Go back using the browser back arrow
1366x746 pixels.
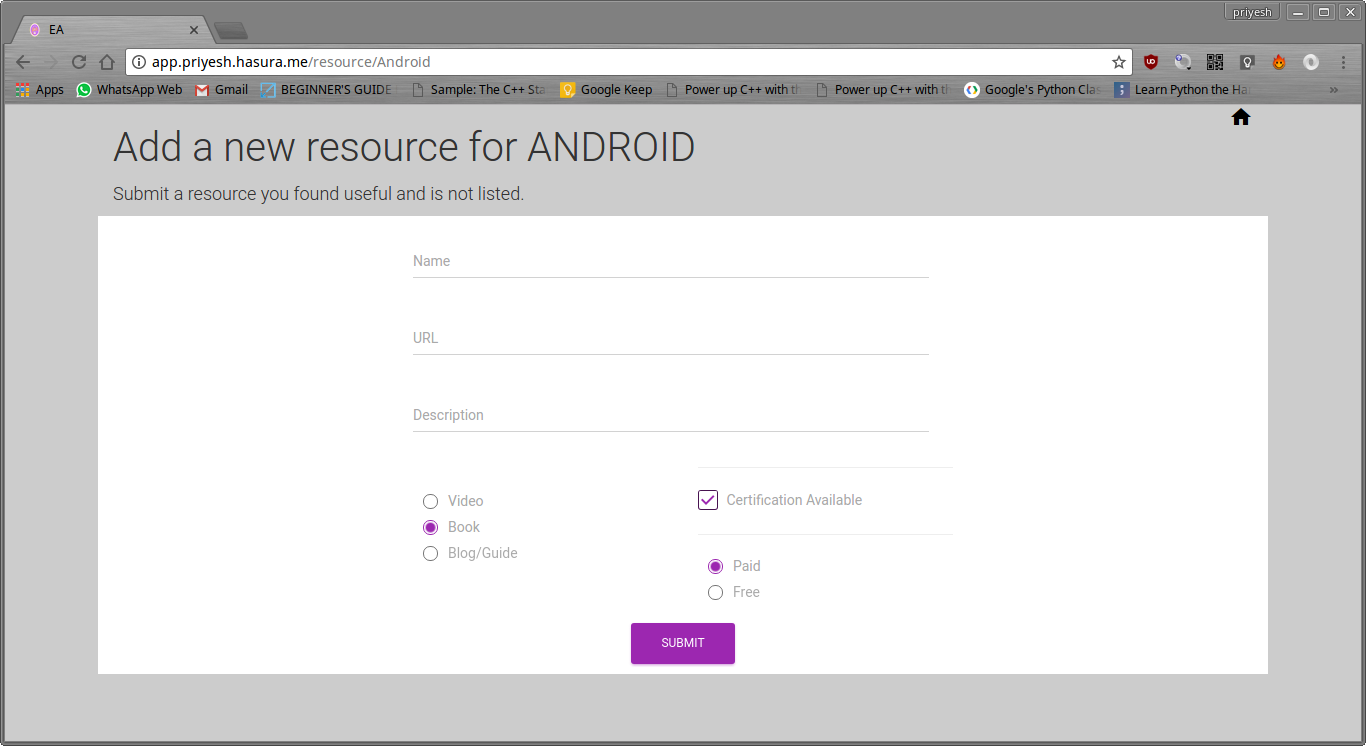[x=23, y=62]
